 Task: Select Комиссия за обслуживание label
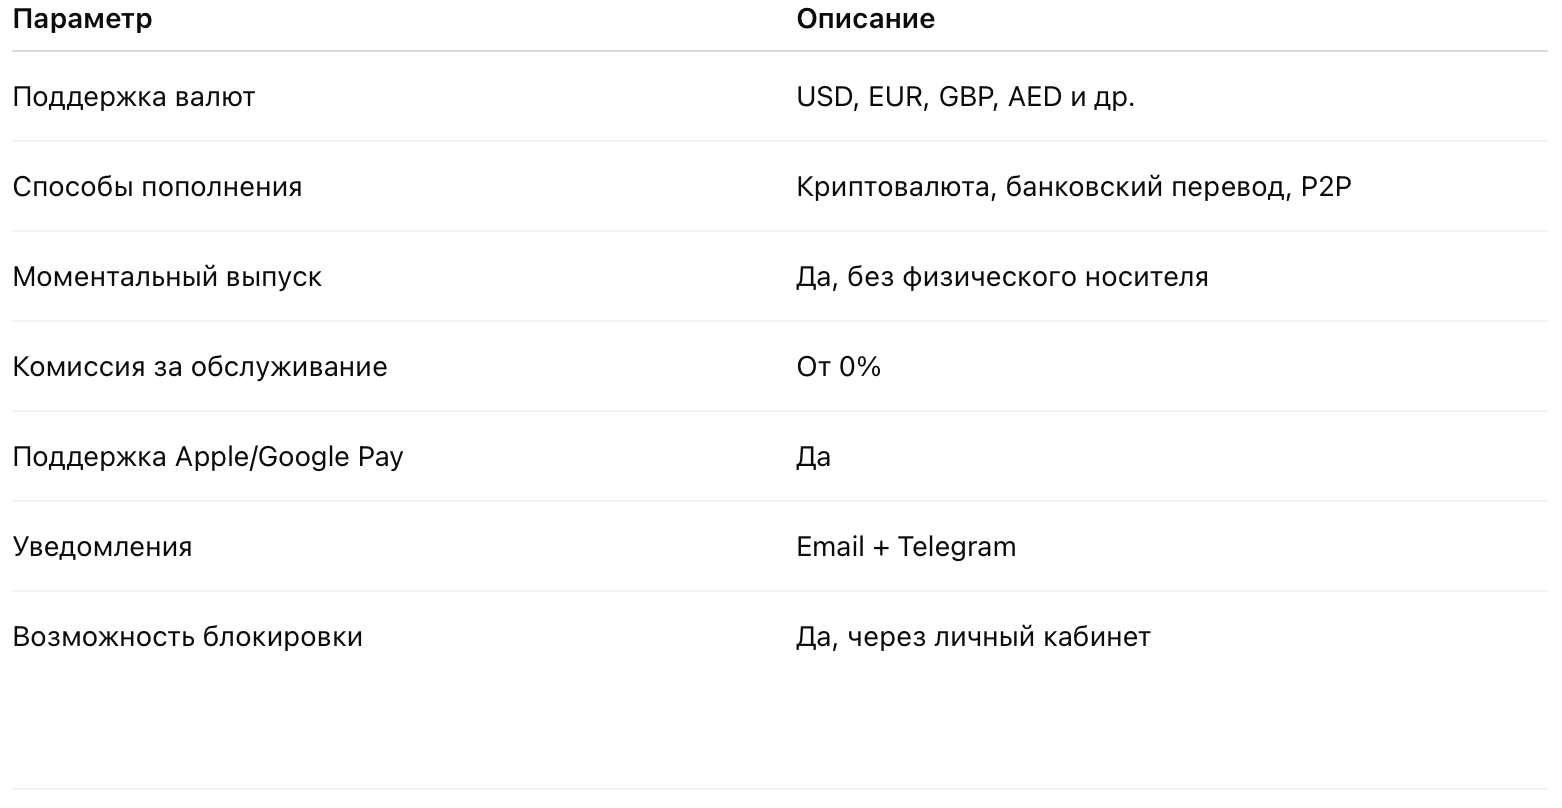[x=200, y=367]
